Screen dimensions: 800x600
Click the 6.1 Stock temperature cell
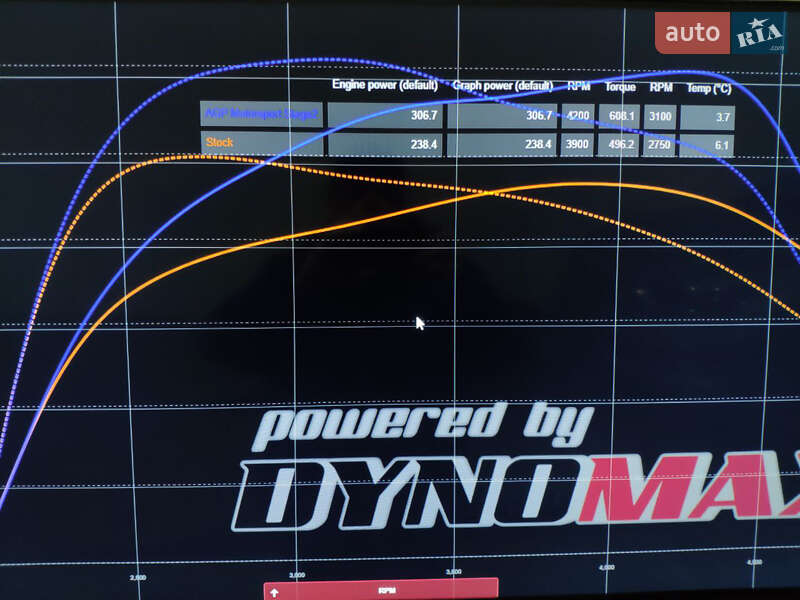coord(722,146)
